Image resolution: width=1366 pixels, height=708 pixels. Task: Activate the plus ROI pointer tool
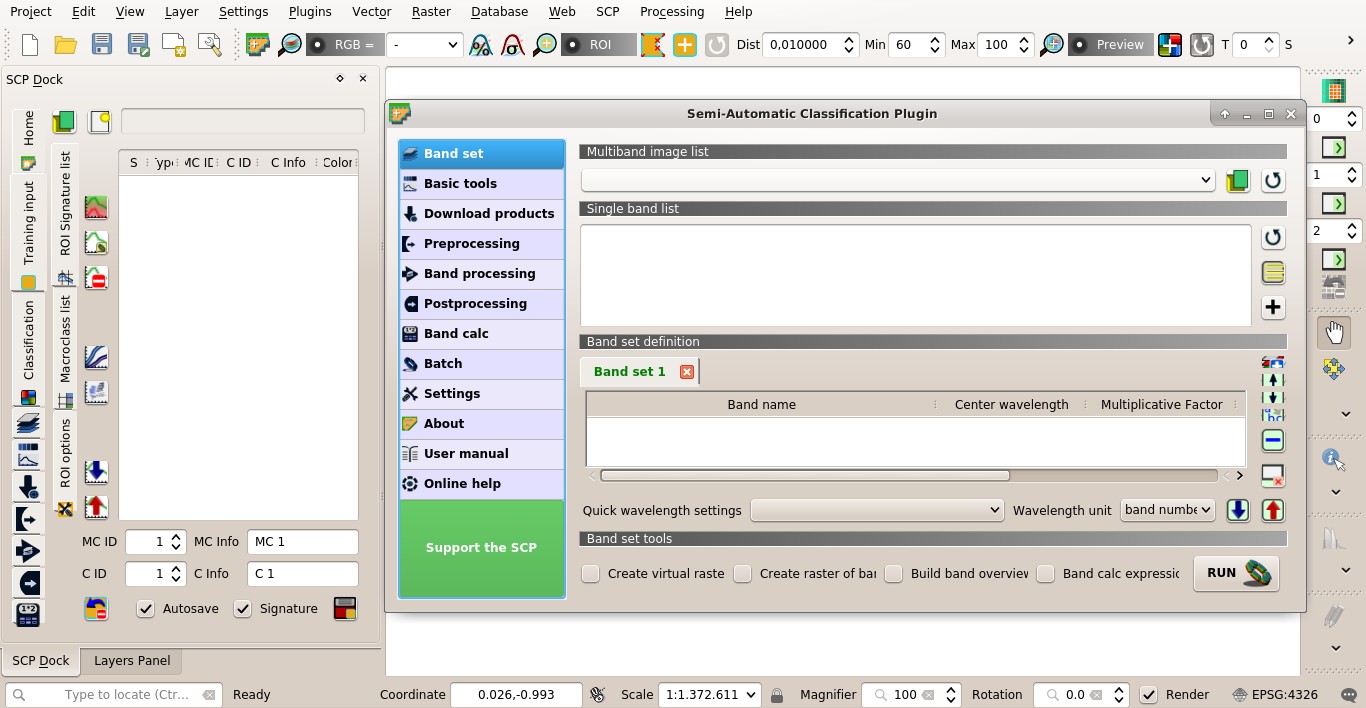click(x=684, y=44)
